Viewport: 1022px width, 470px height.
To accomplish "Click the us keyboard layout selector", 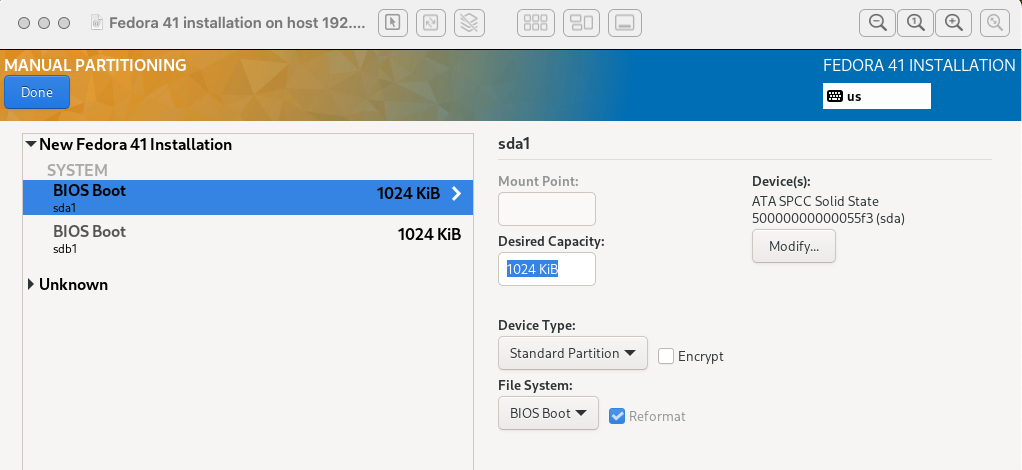I will [x=877, y=96].
